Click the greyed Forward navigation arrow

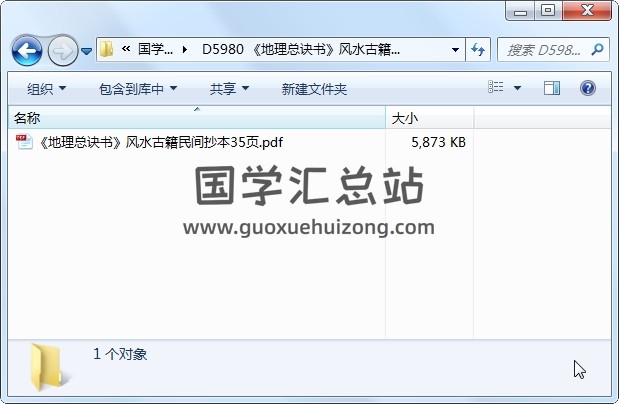[63, 51]
